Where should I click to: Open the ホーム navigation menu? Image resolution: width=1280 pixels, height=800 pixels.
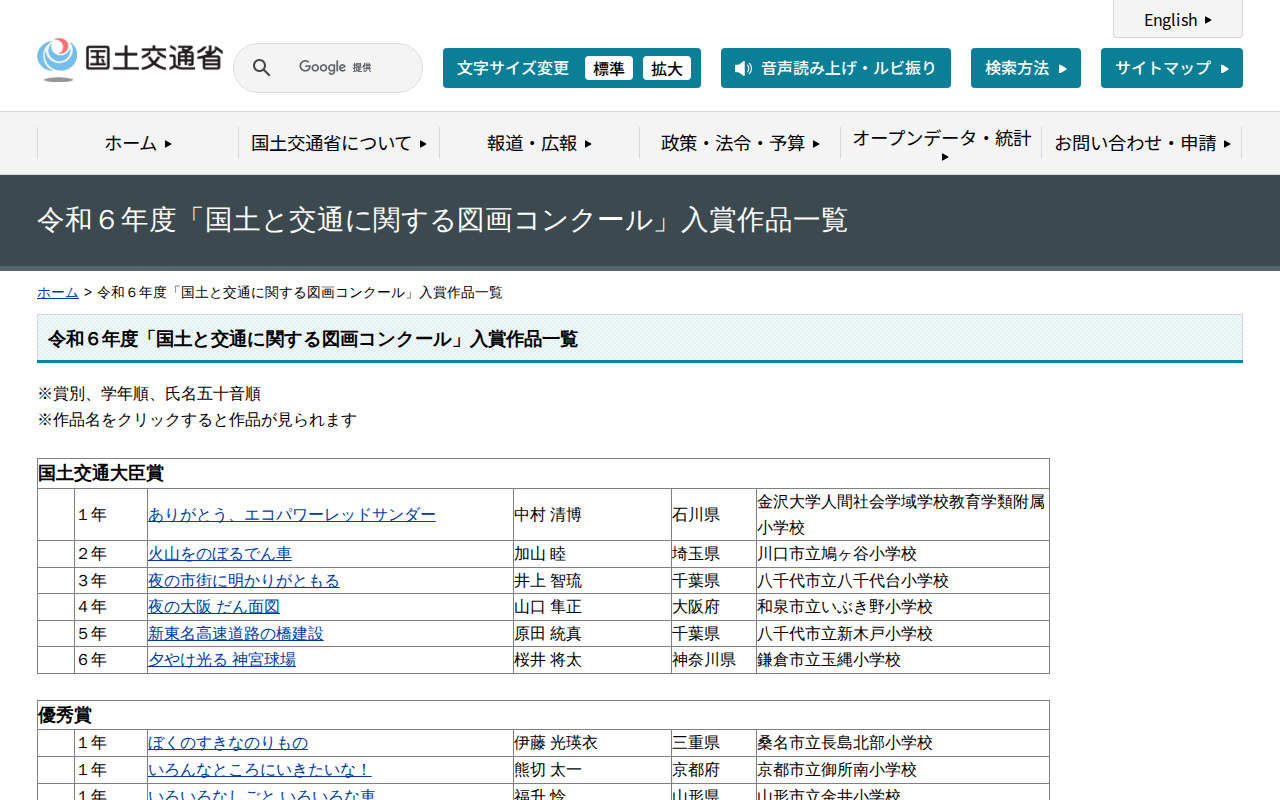point(138,143)
